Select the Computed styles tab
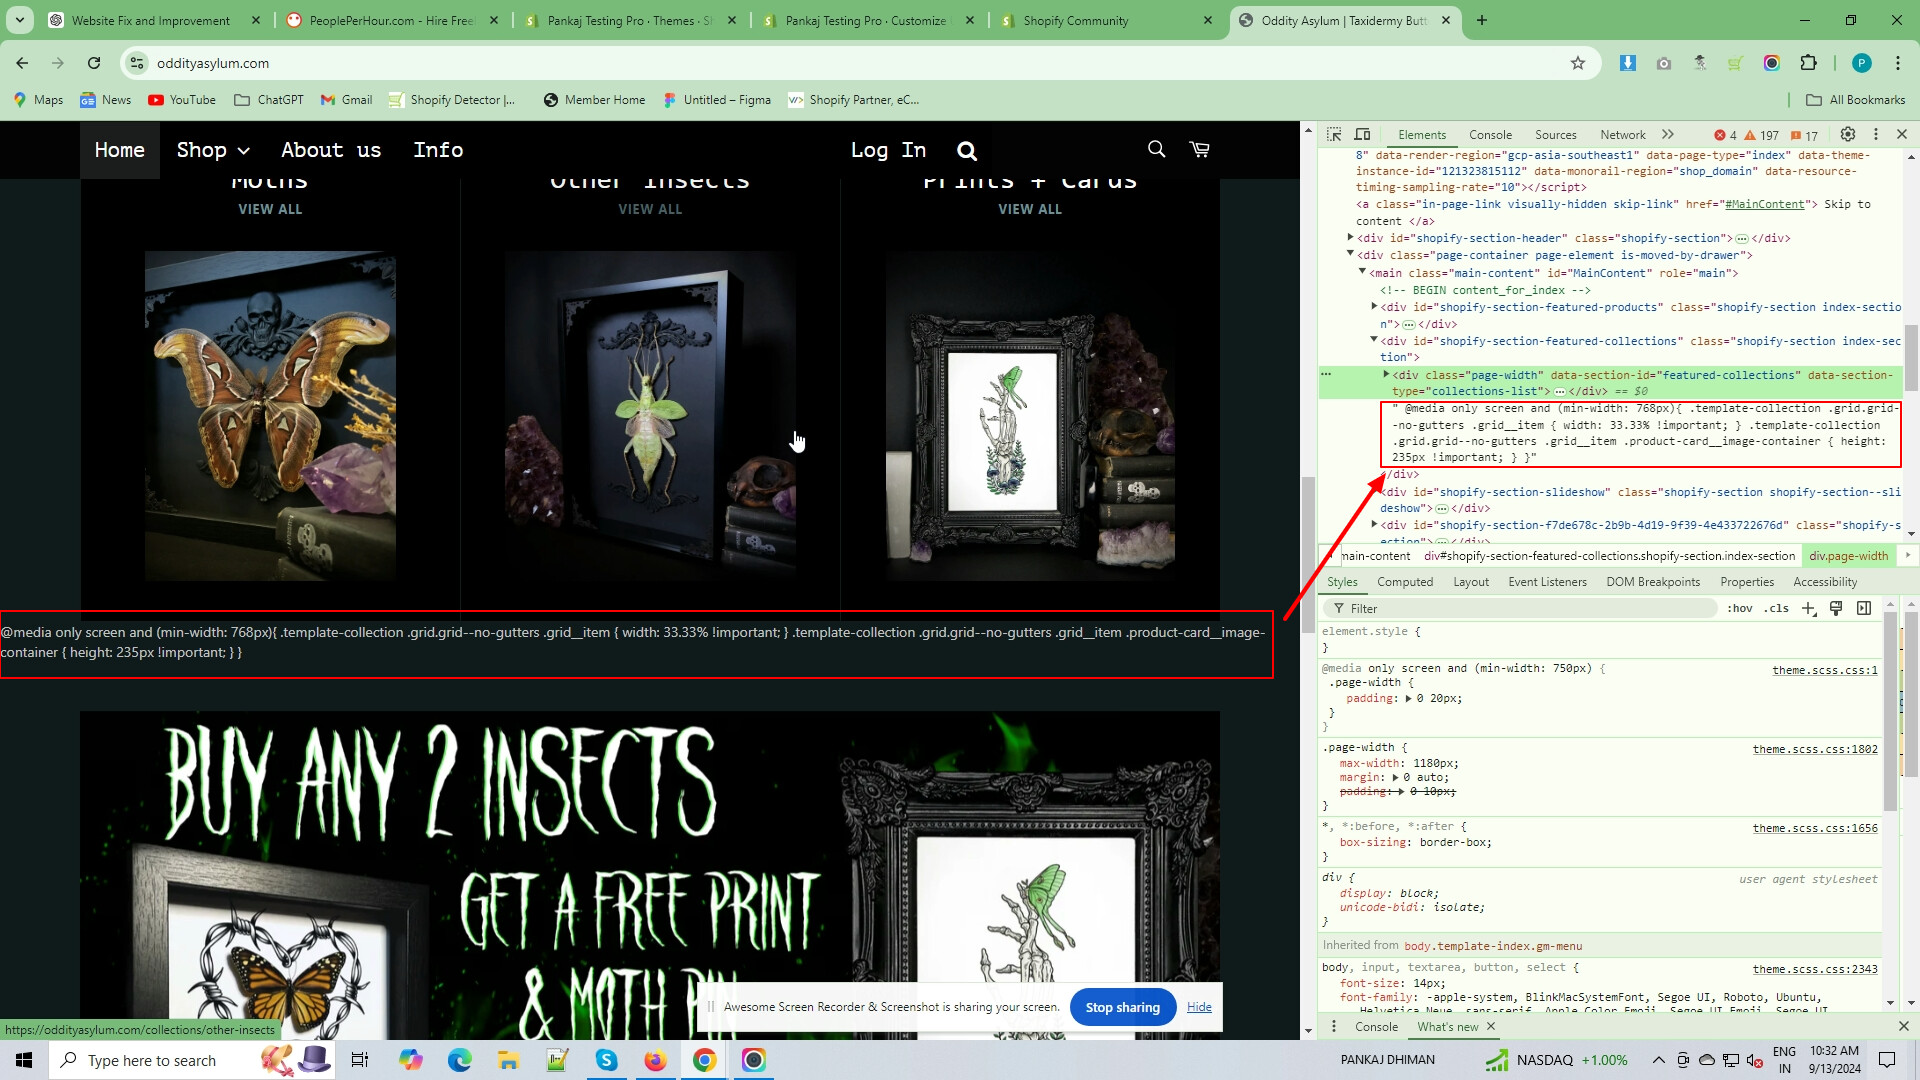 (1404, 582)
